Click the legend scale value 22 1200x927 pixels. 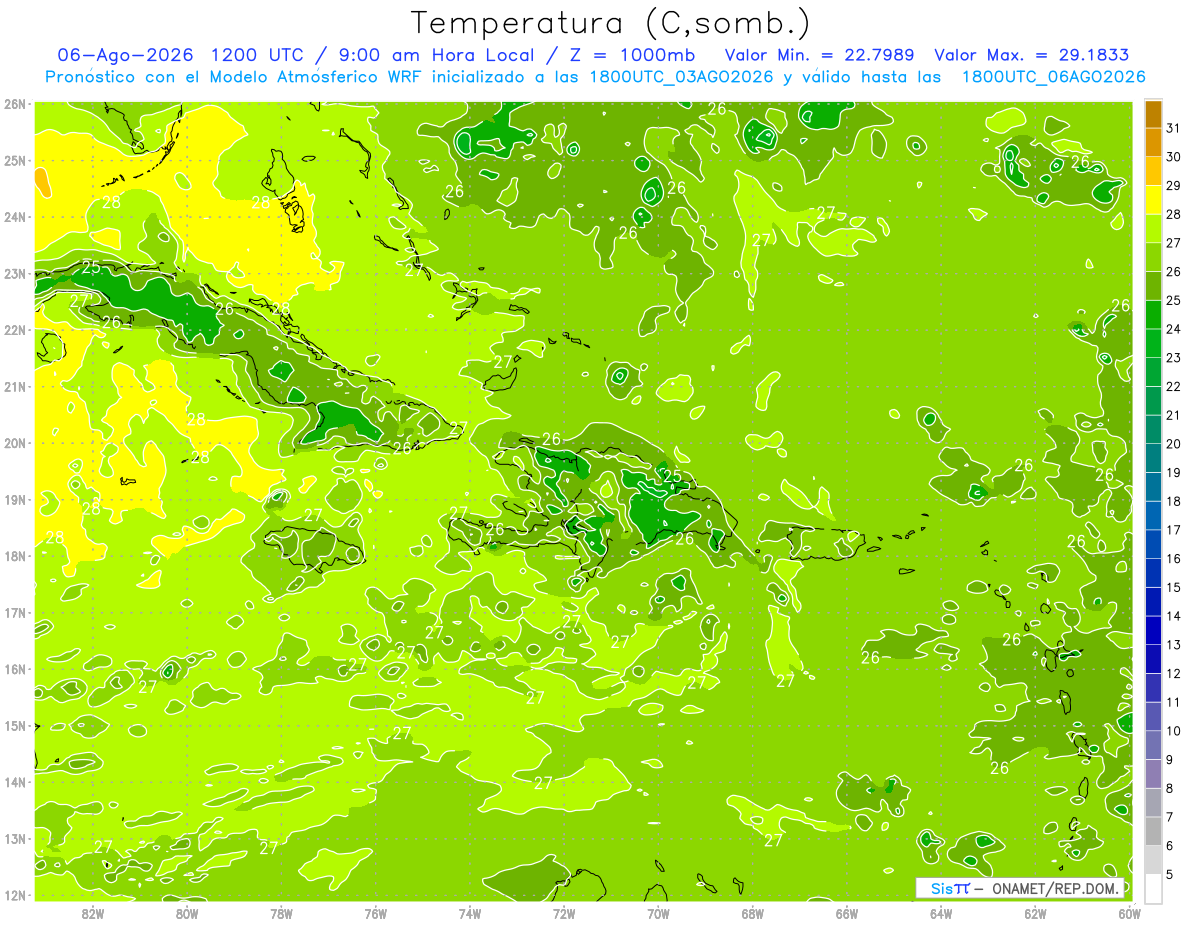1173,387
